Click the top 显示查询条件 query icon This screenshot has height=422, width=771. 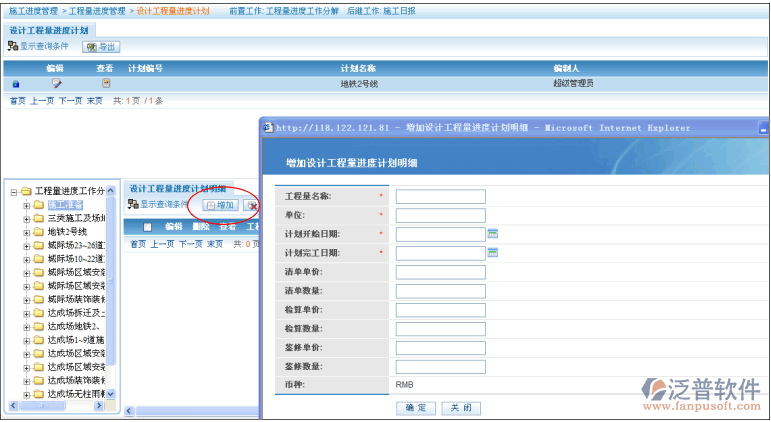[13, 47]
